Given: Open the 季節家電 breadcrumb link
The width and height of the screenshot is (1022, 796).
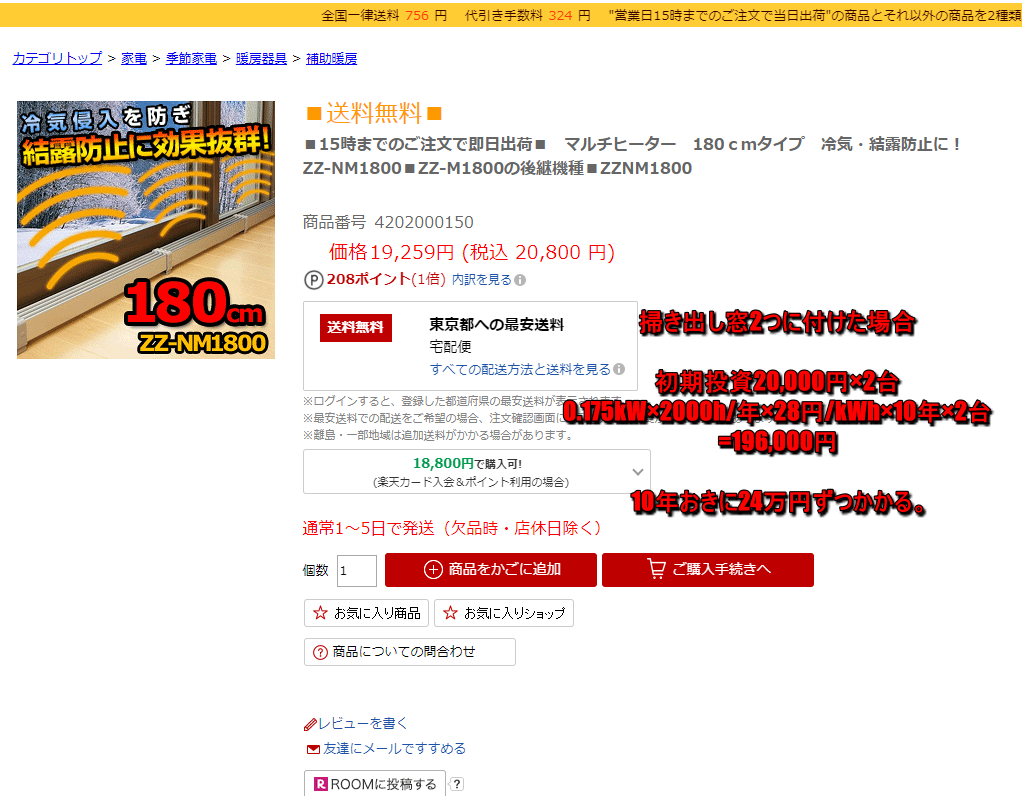Looking at the screenshot, I should [191, 59].
